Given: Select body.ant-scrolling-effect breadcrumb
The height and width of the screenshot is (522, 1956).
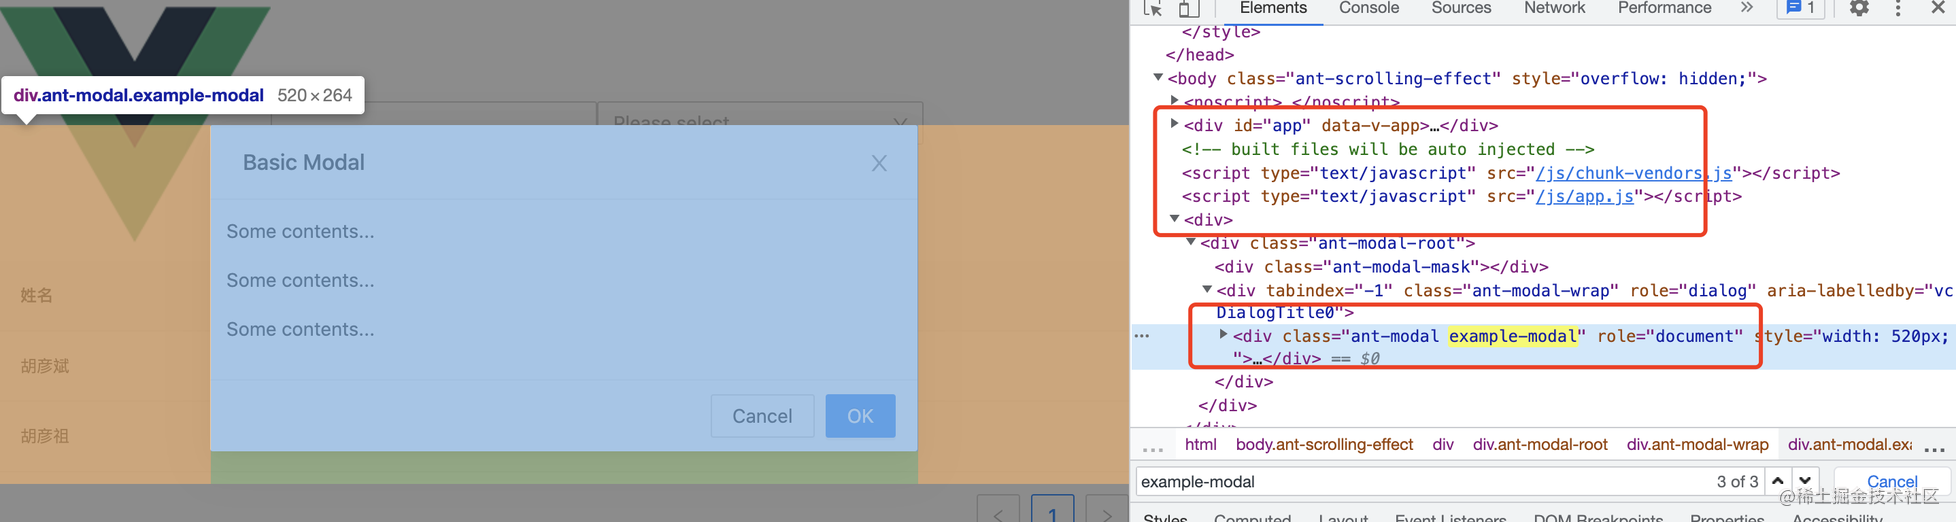Looking at the screenshot, I should coord(1324,444).
